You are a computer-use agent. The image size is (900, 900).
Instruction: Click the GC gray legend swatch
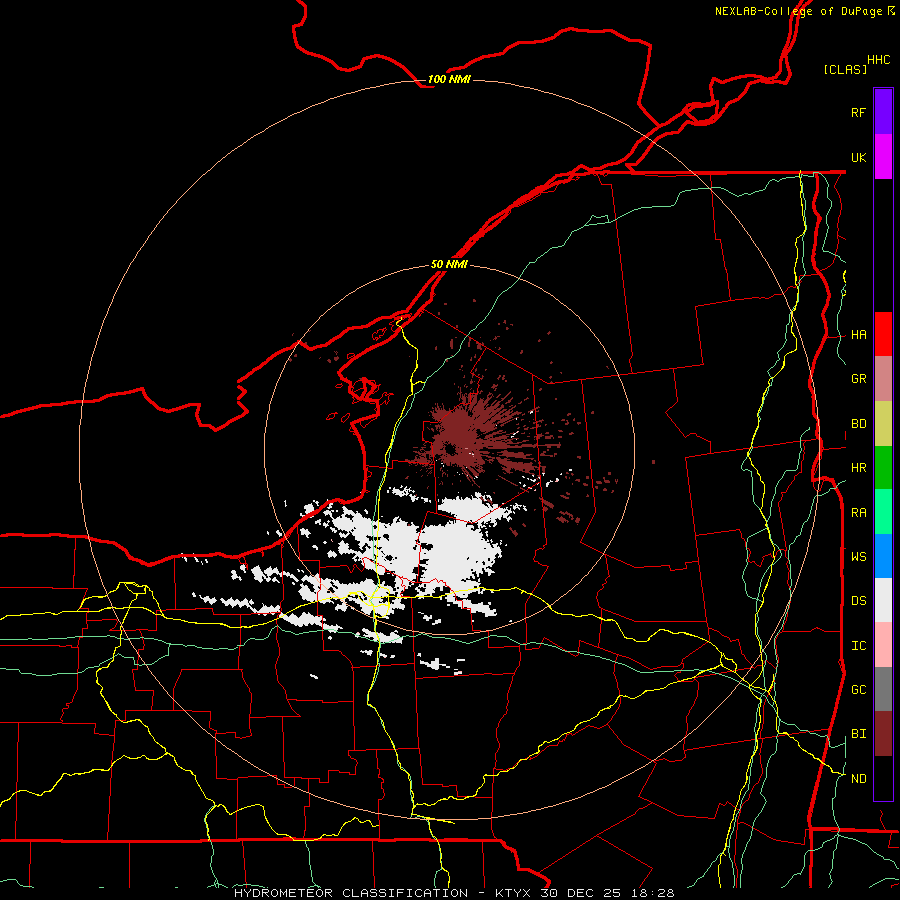click(x=883, y=689)
